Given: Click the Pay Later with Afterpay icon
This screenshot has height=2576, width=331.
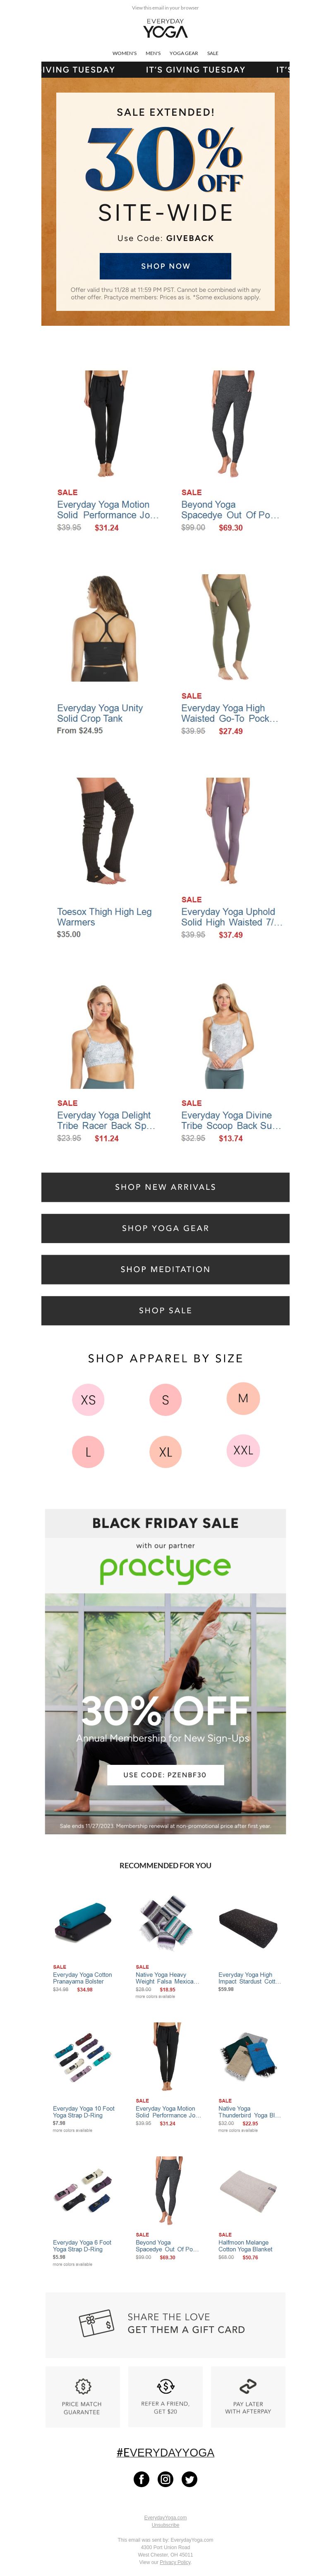Looking at the screenshot, I should pyautogui.click(x=248, y=2386).
